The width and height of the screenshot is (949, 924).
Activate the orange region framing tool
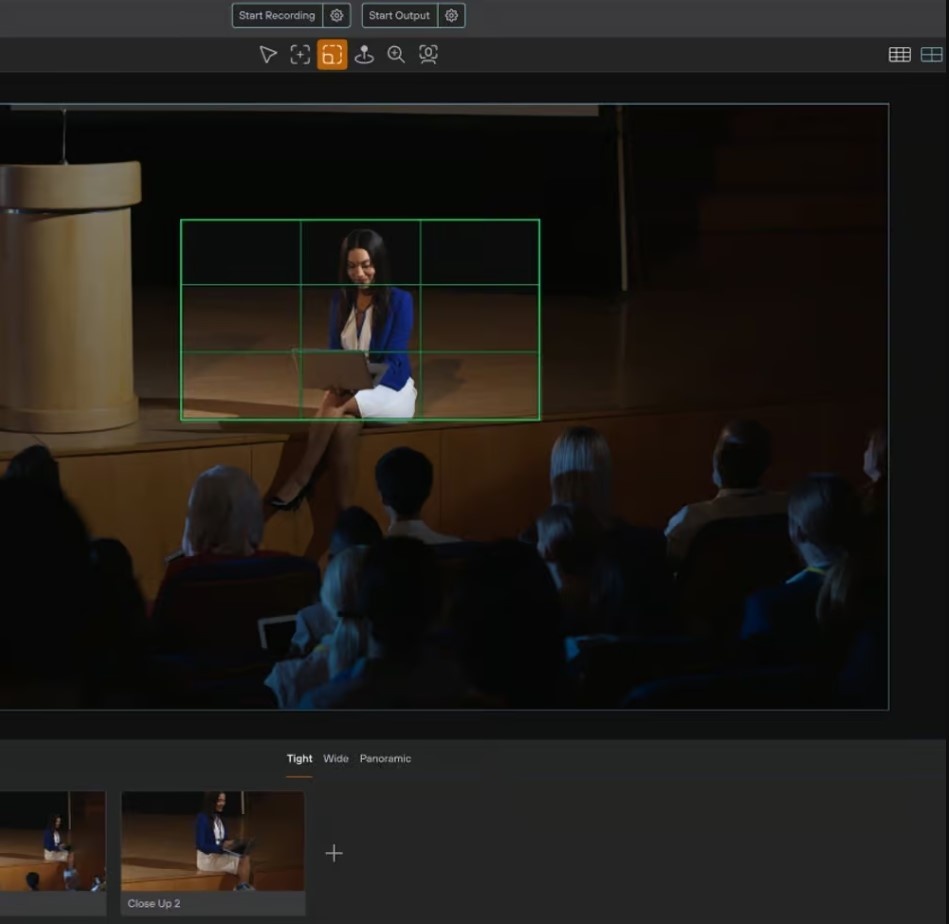click(332, 55)
